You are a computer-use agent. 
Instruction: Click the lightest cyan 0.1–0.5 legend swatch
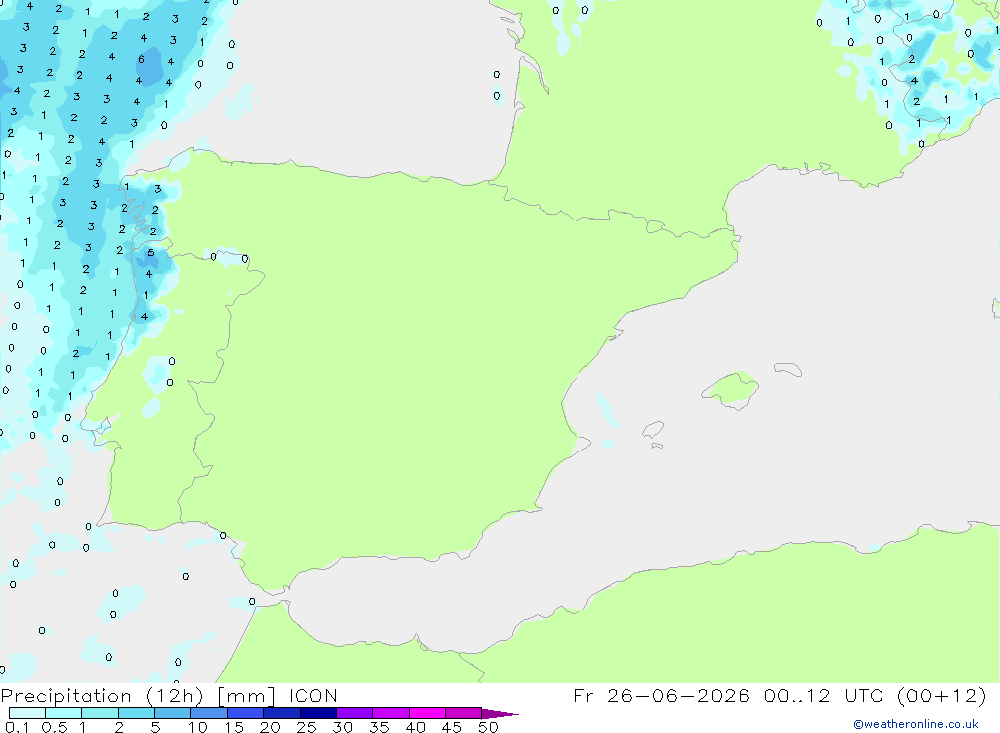point(27,713)
